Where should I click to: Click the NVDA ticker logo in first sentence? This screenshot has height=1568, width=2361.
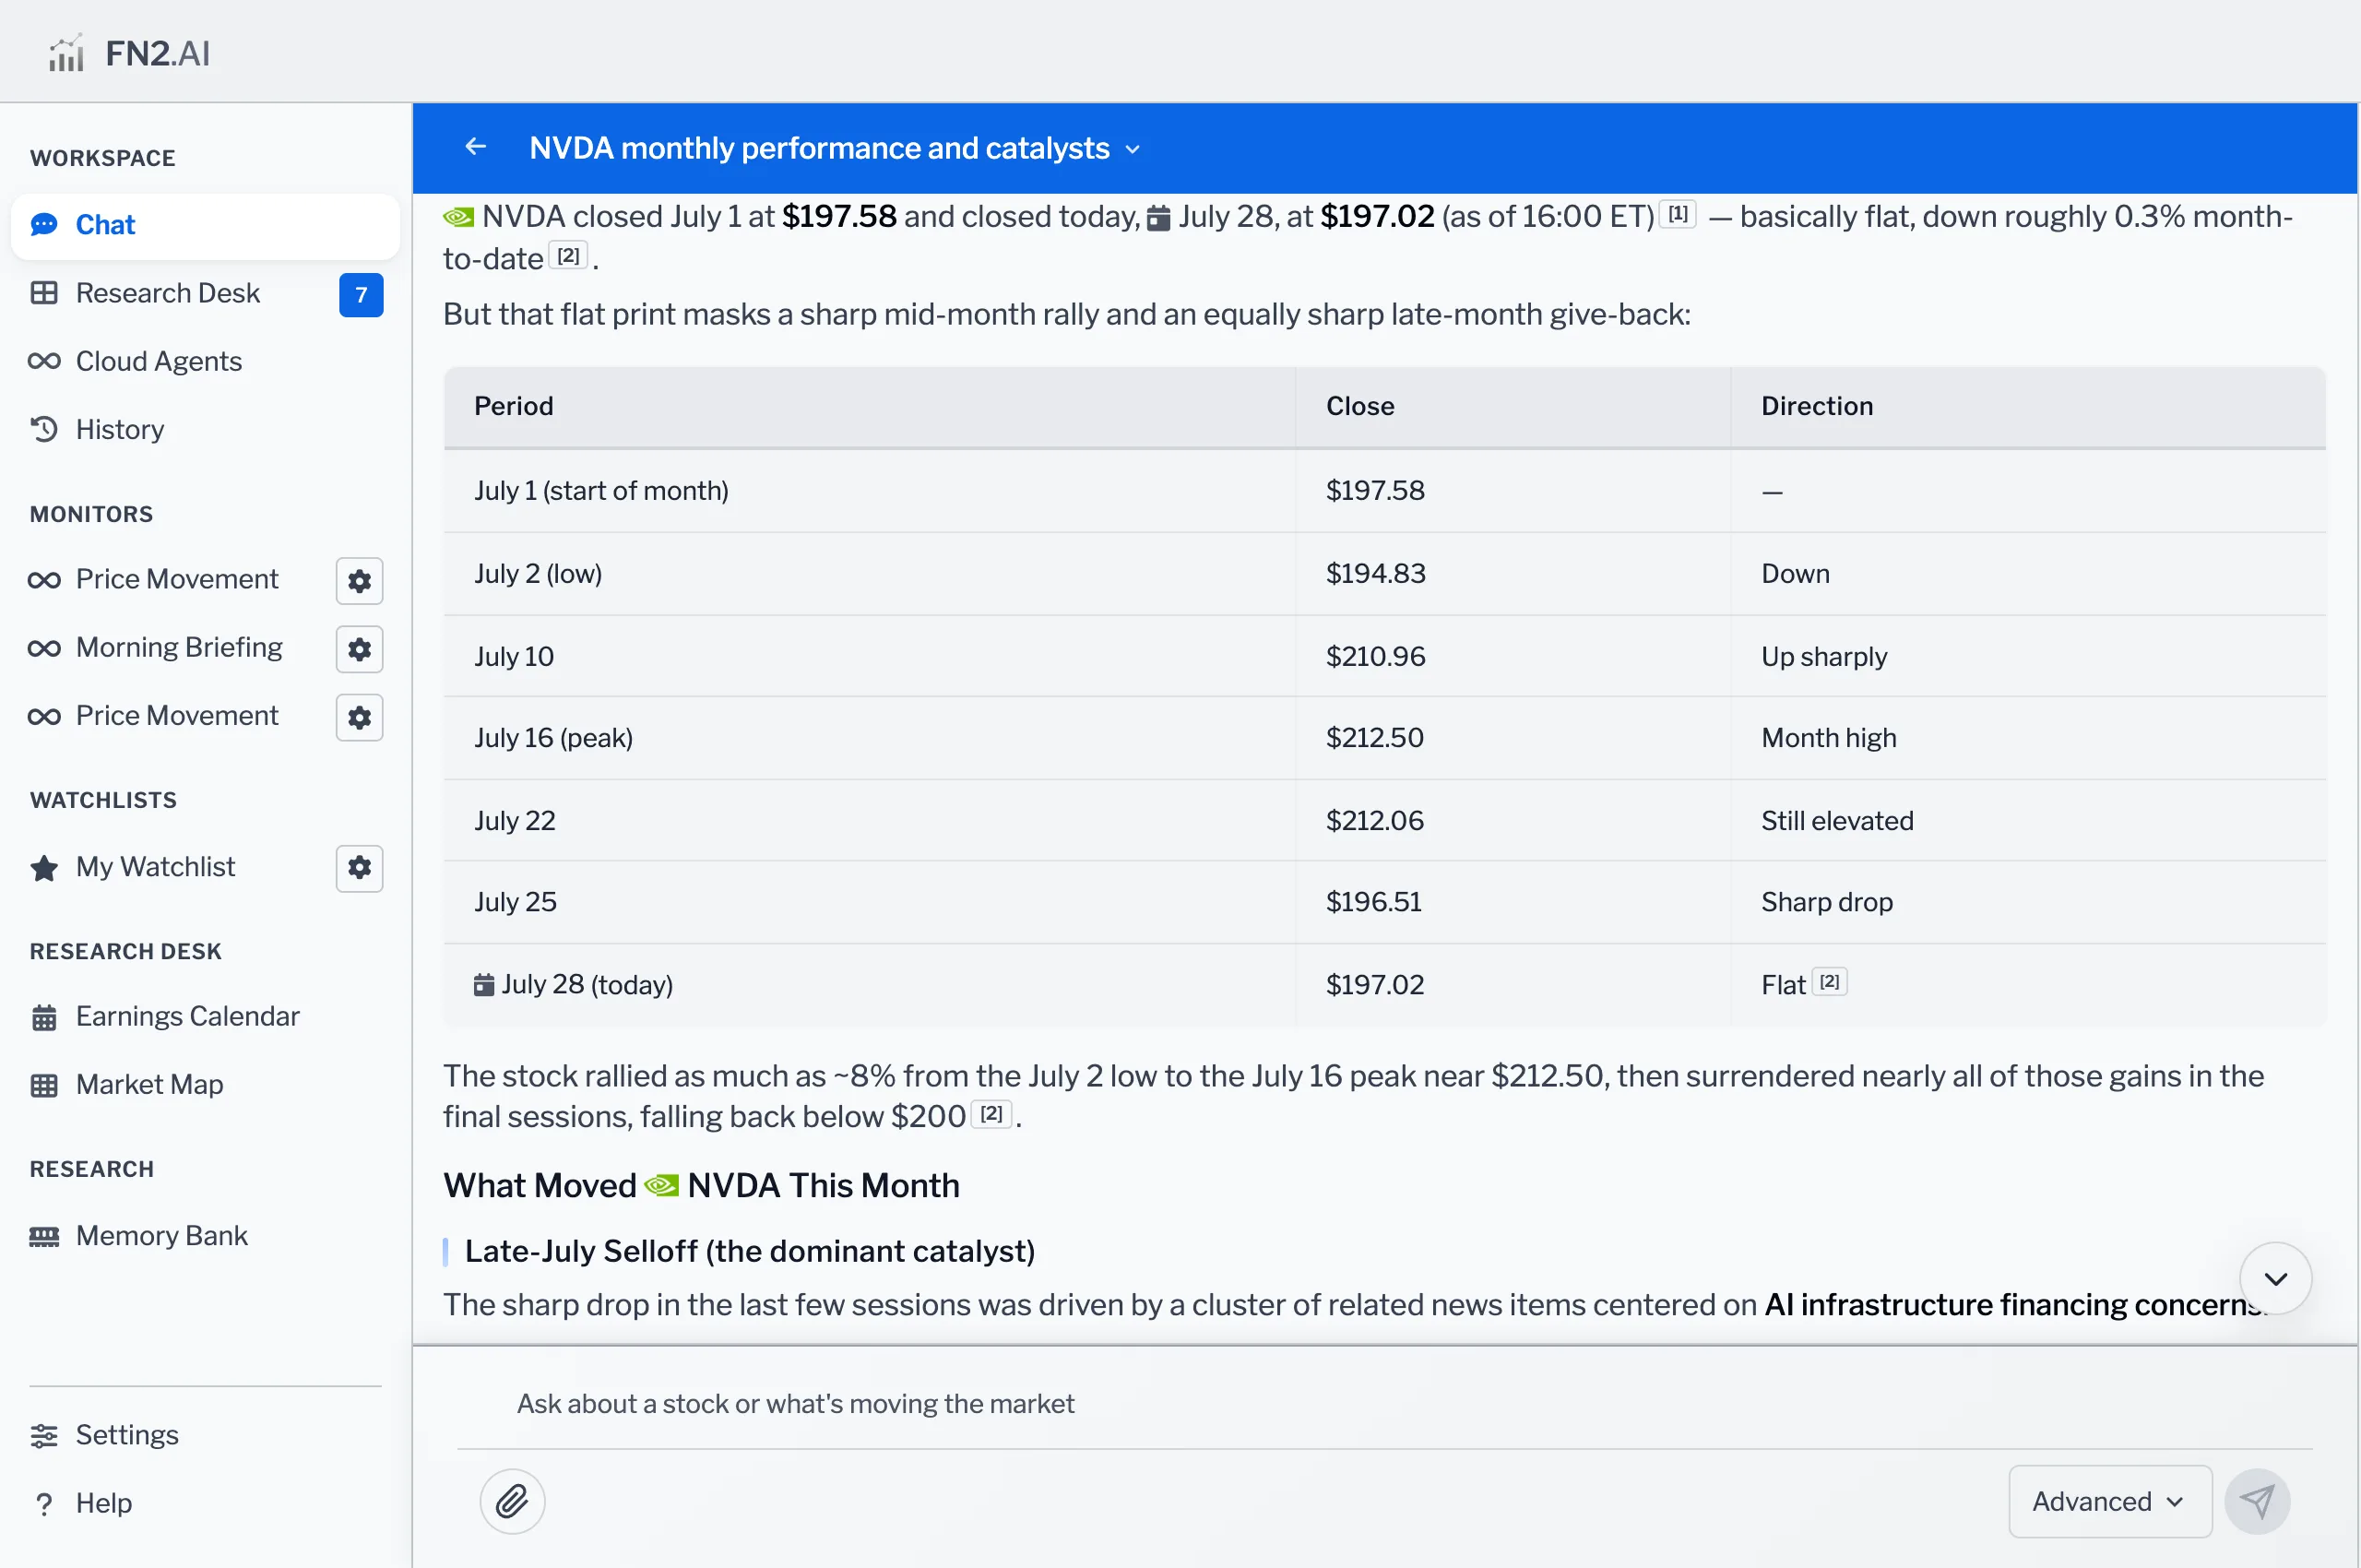(458, 216)
